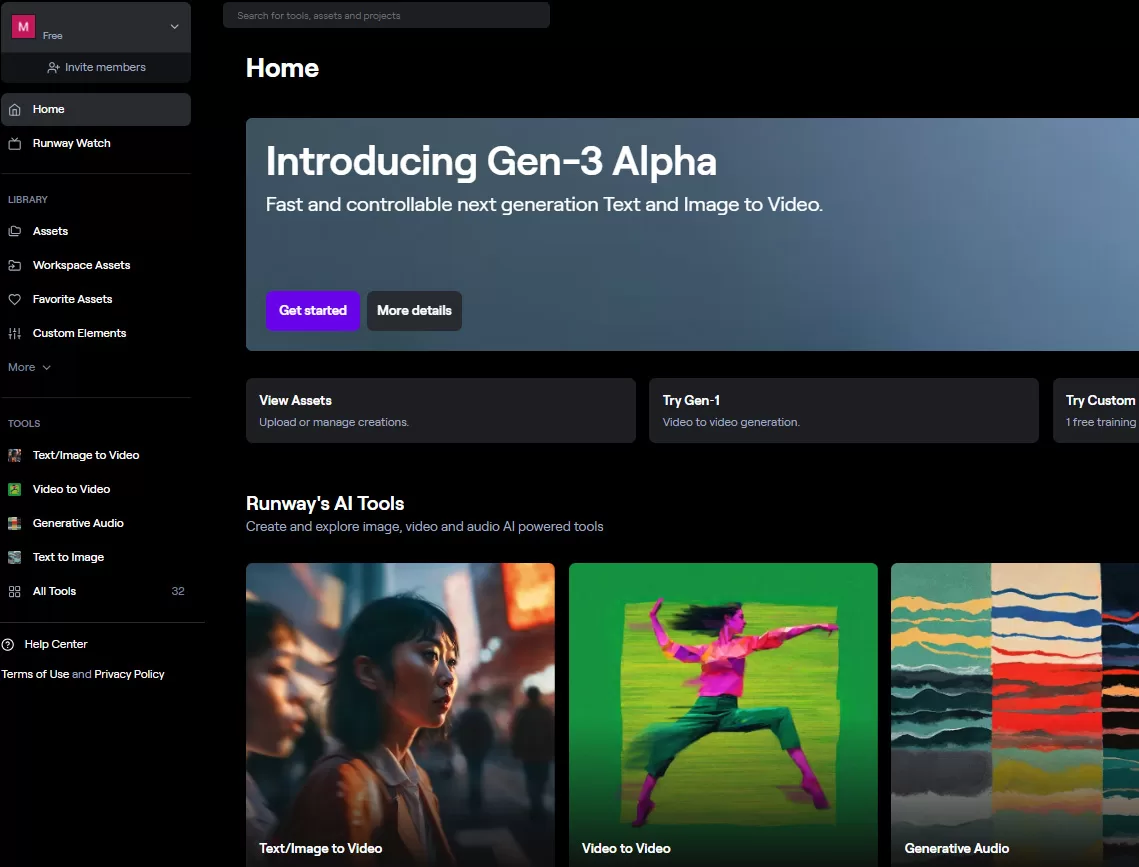
Task: Click the Home icon in sidebar
Action: click(15, 110)
